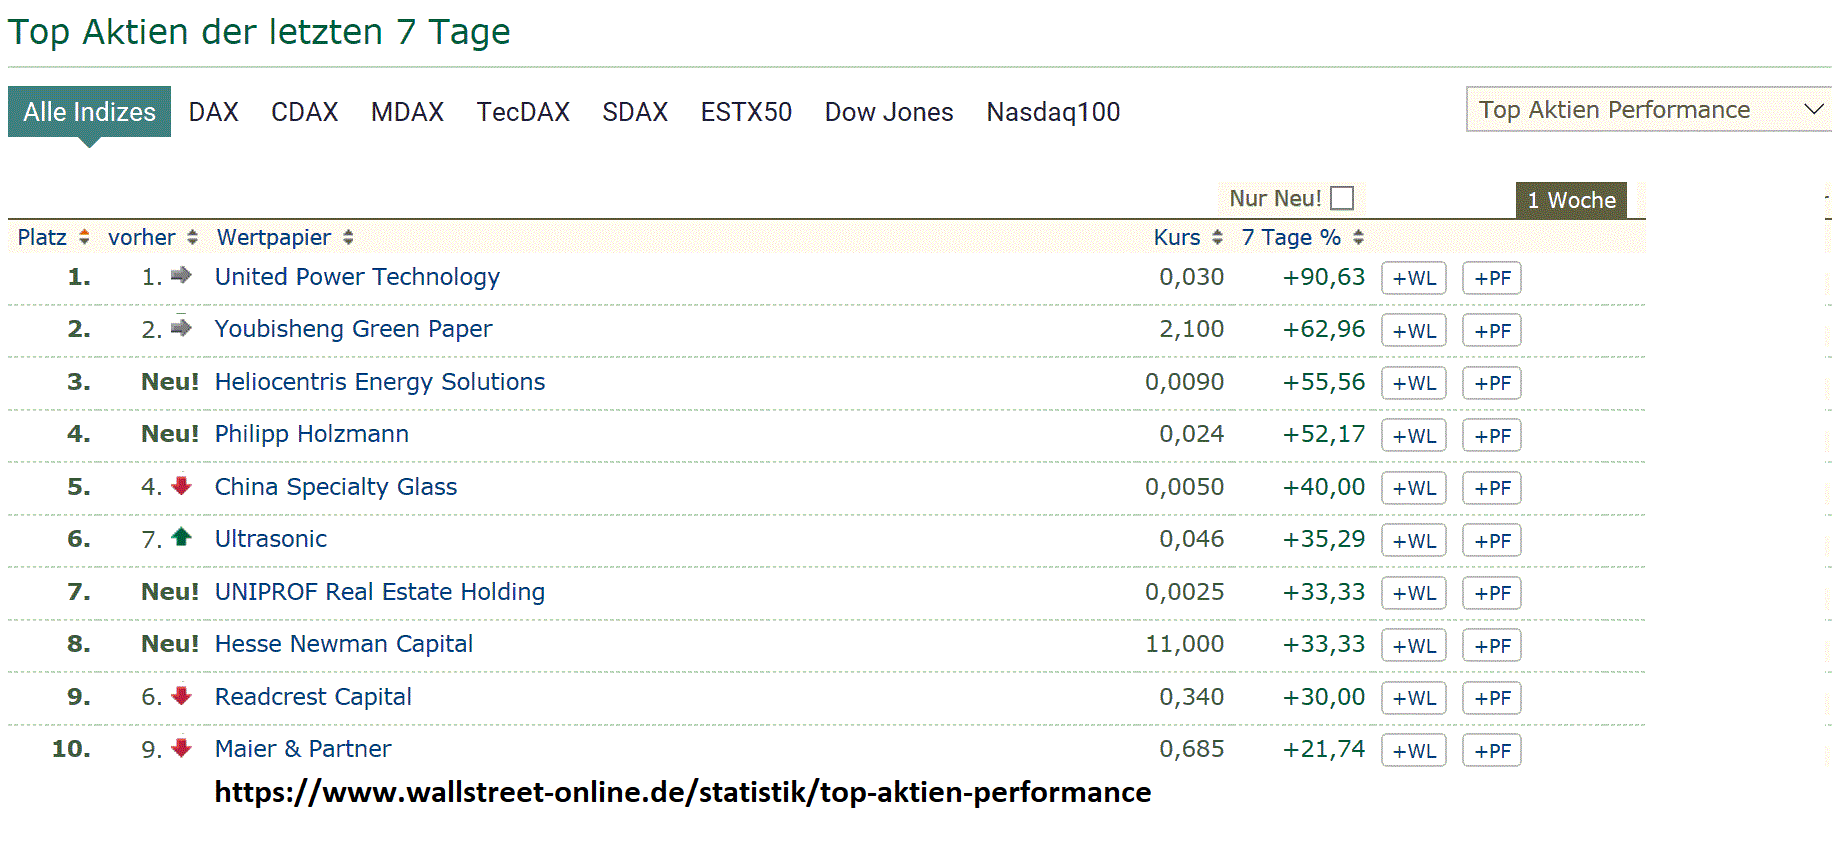Select the Nasdaq100 index tab
Viewport: 1832px width, 846px height.
pos(1053,112)
